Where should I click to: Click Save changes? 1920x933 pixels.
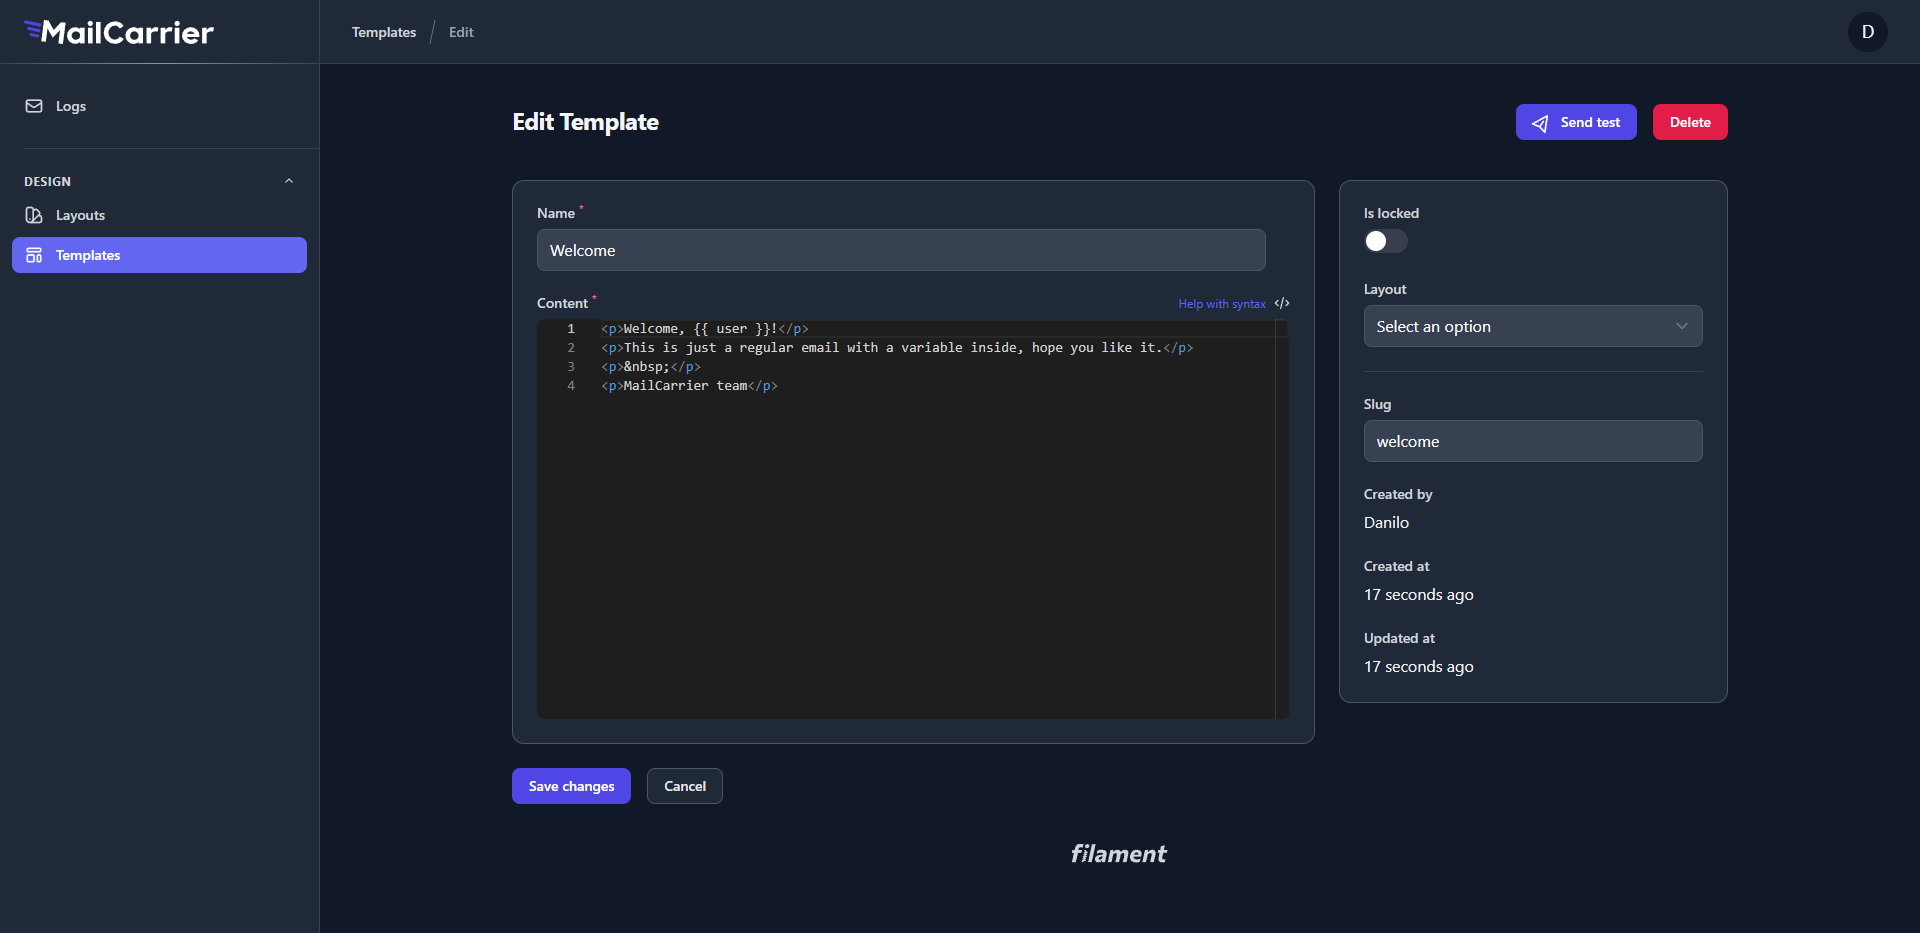coord(571,786)
